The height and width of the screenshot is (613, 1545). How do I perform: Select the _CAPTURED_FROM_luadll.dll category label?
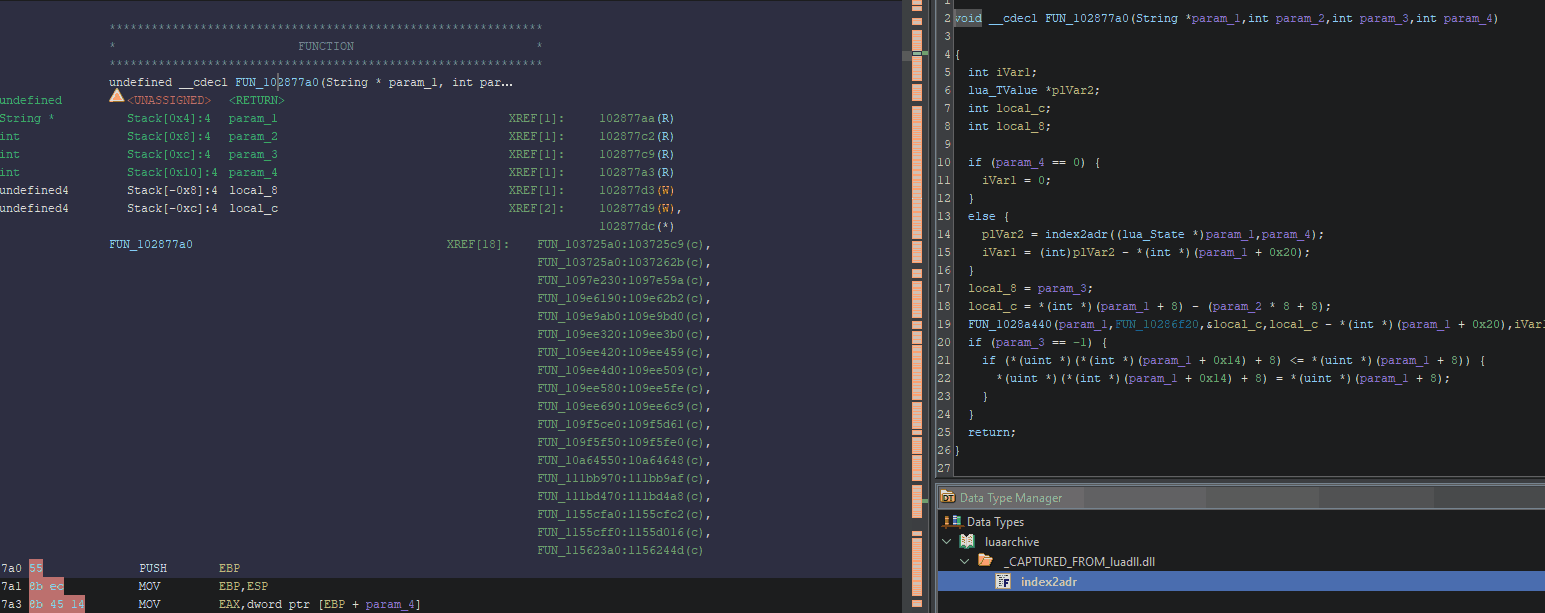tap(1079, 562)
